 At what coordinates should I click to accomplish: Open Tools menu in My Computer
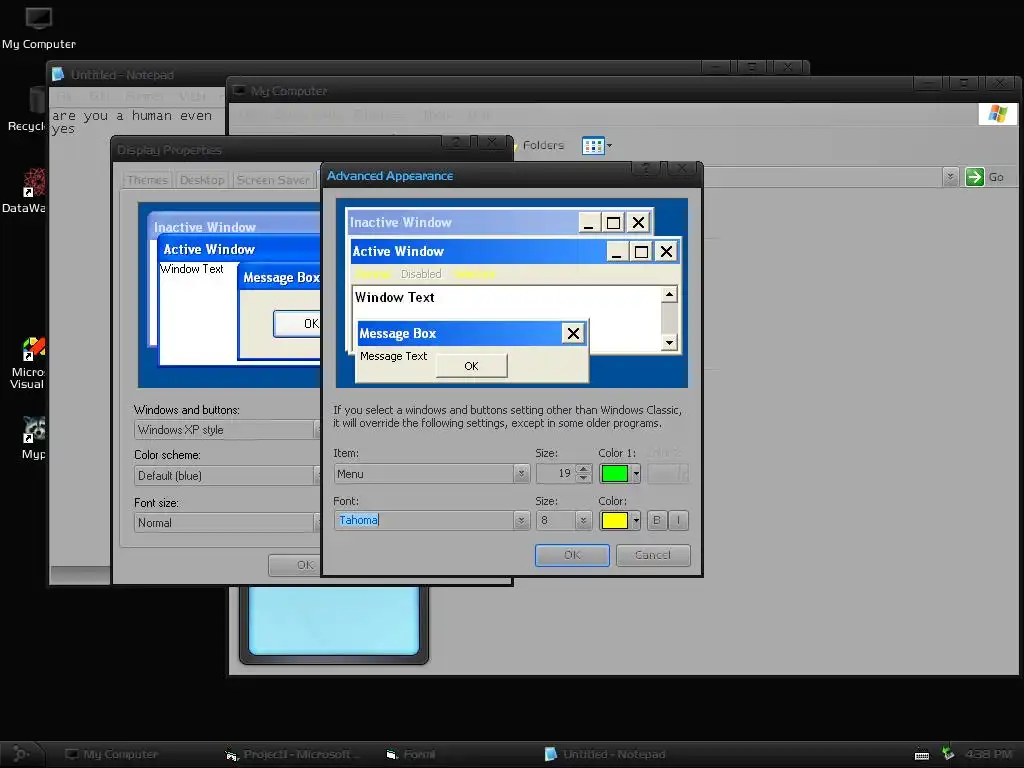(x=436, y=115)
